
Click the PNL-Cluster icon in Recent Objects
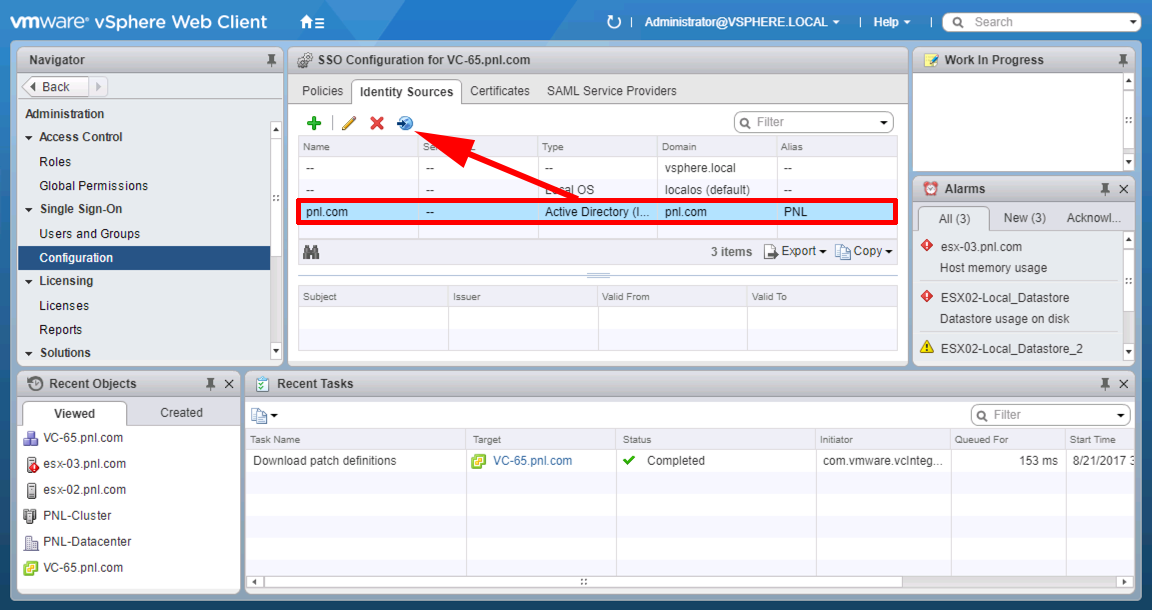[x=30, y=516]
